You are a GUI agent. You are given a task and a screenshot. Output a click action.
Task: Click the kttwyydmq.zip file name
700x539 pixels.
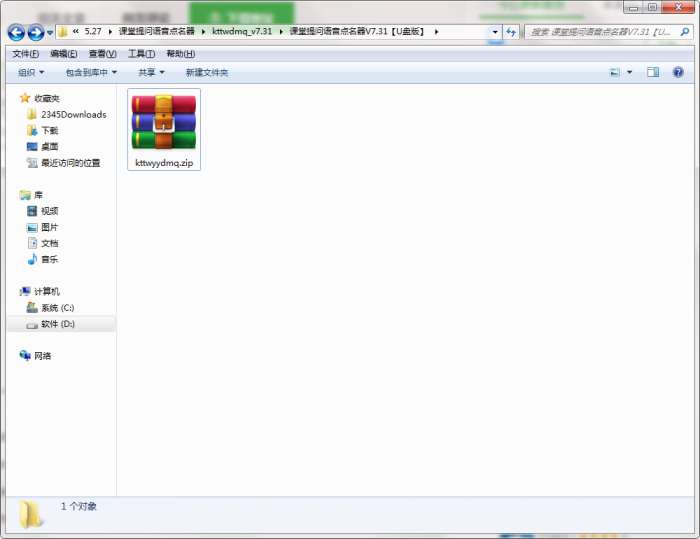(x=164, y=163)
